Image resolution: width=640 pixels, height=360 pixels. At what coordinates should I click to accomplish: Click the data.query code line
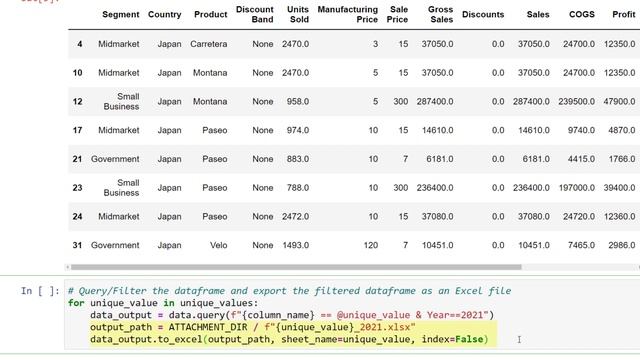coord(292,315)
